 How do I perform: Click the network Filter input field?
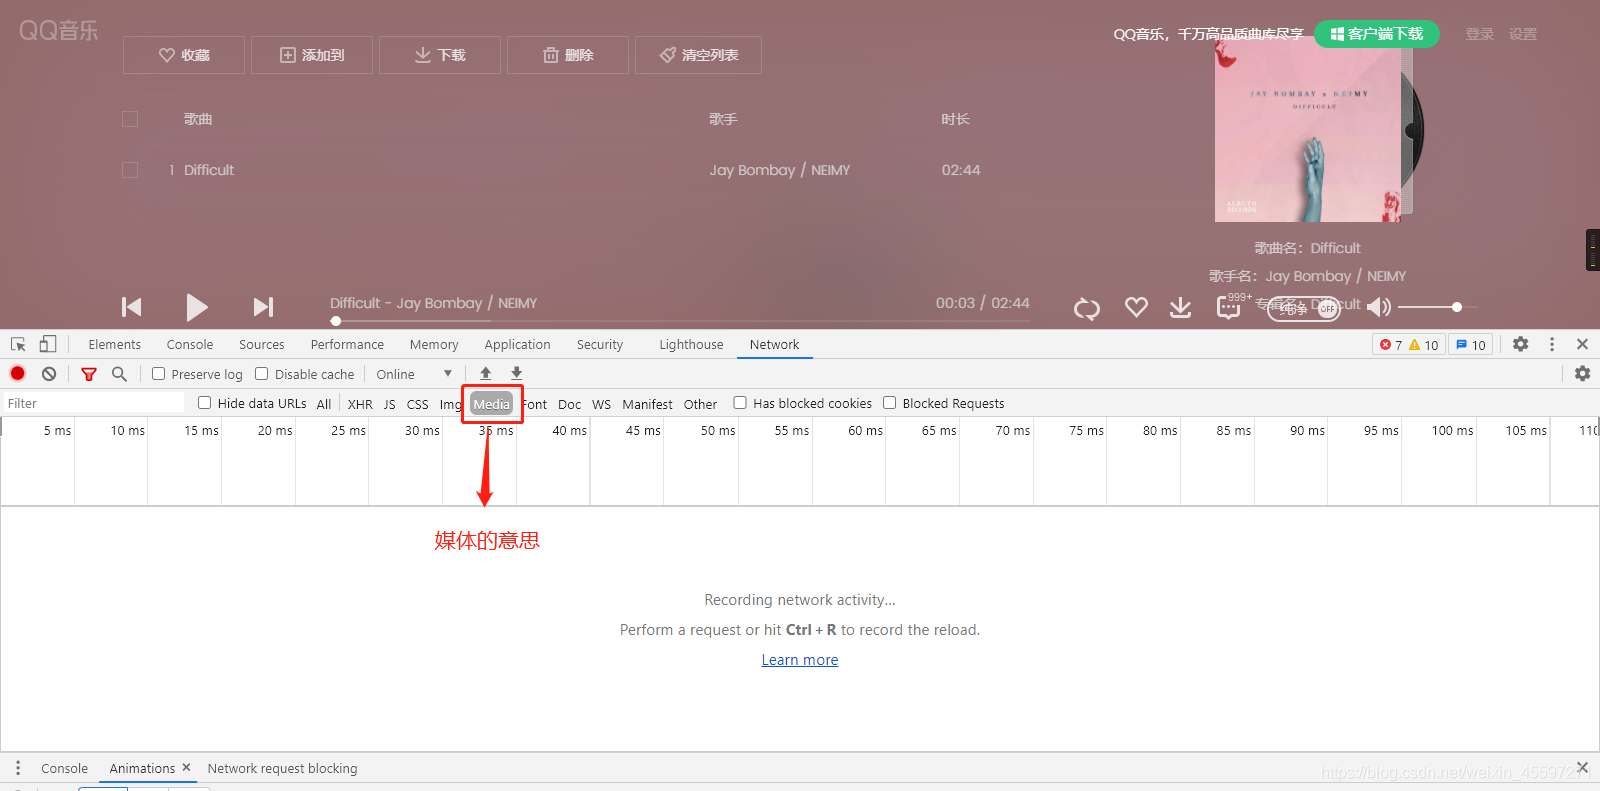coord(94,403)
